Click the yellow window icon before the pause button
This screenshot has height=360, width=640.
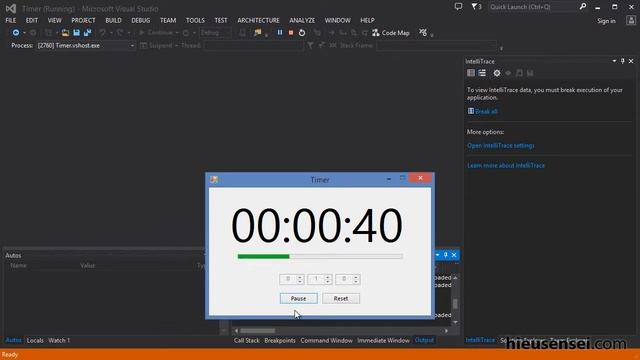click(258, 33)
